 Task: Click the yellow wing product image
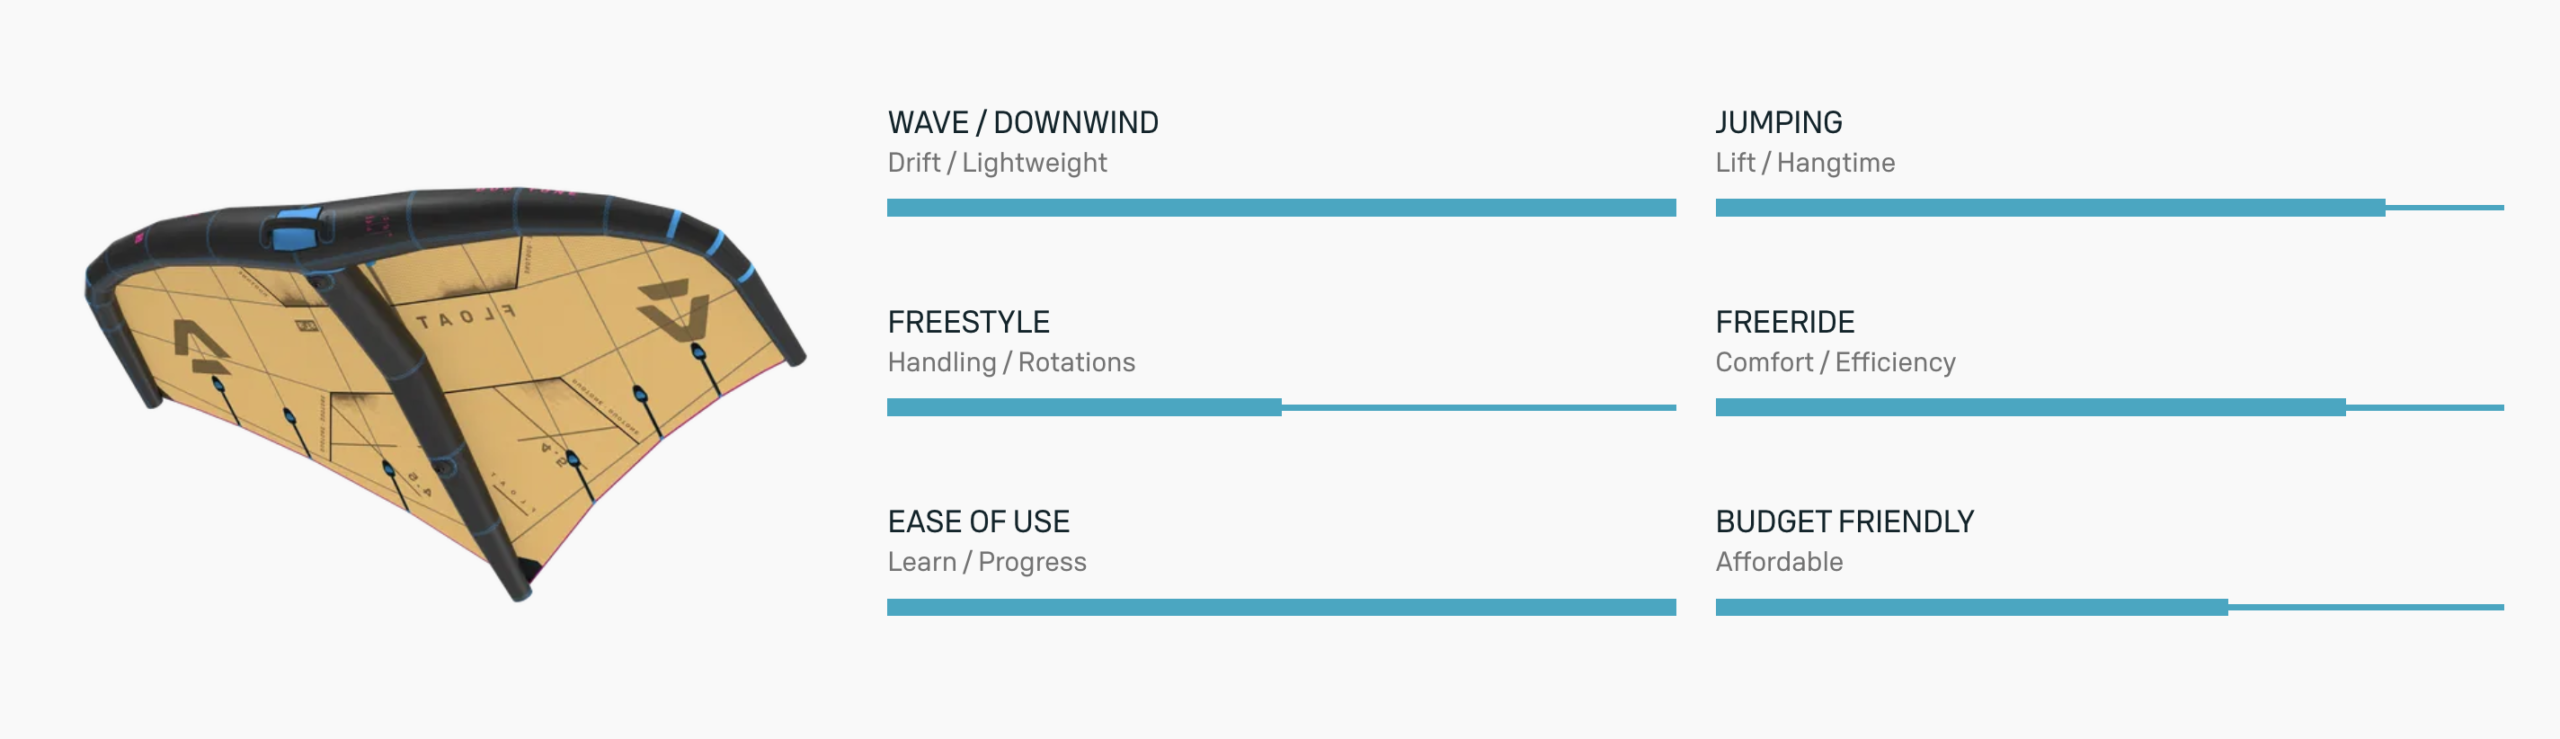(x=445, y=390)
